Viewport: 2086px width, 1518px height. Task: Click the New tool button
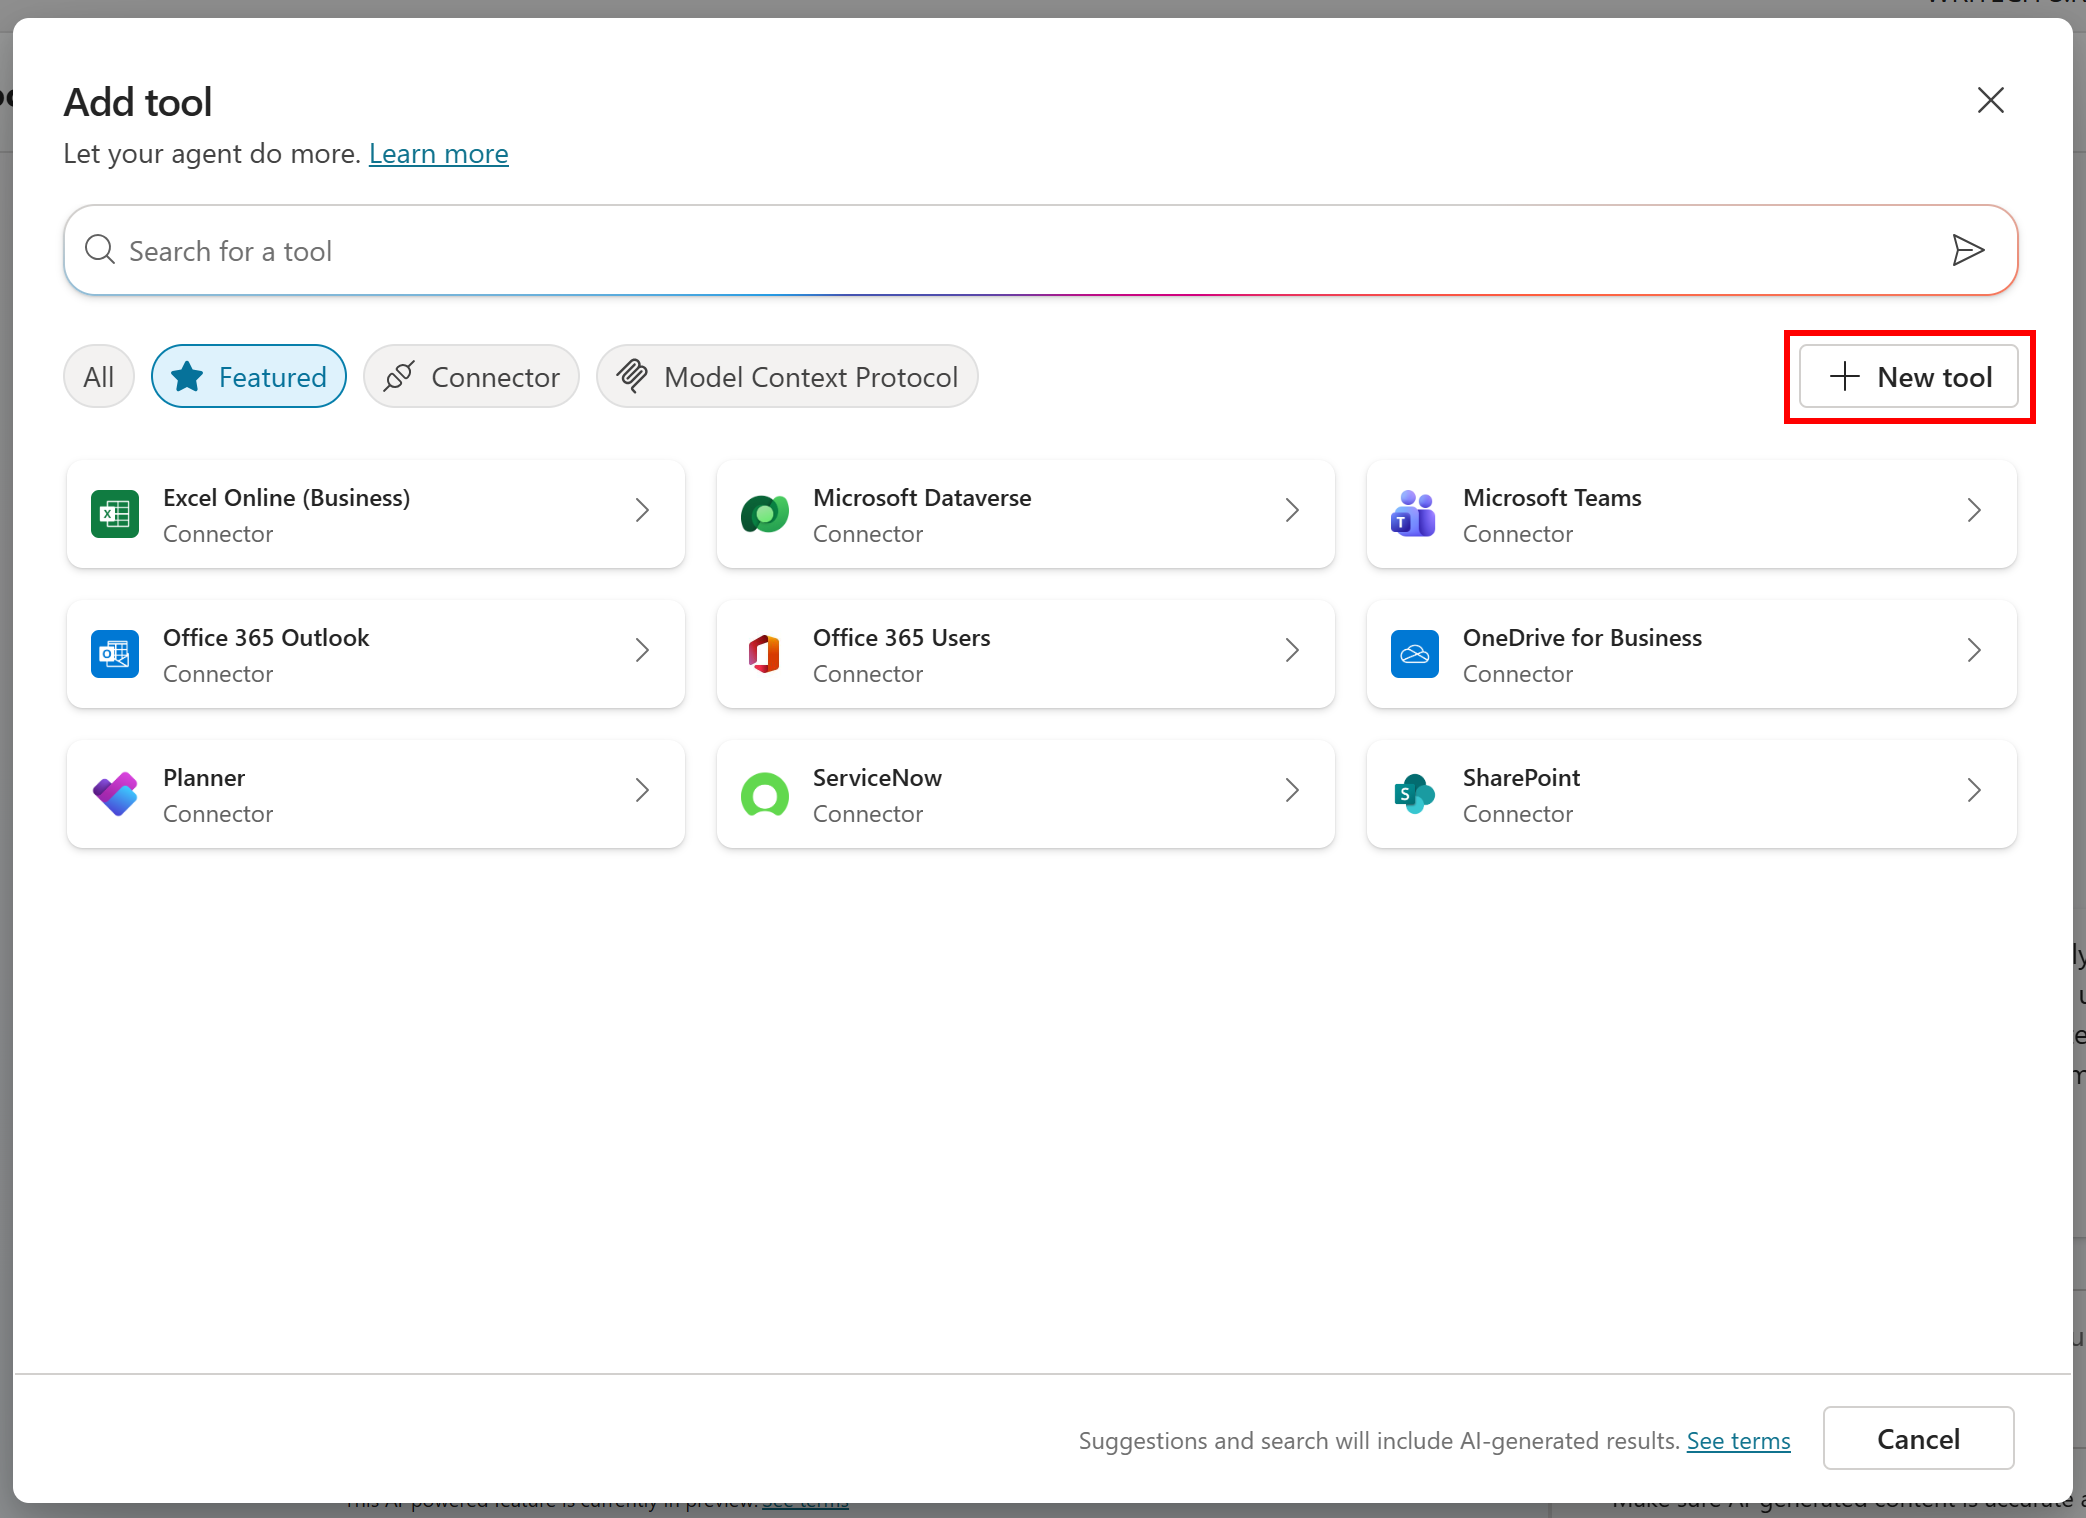1909,377
